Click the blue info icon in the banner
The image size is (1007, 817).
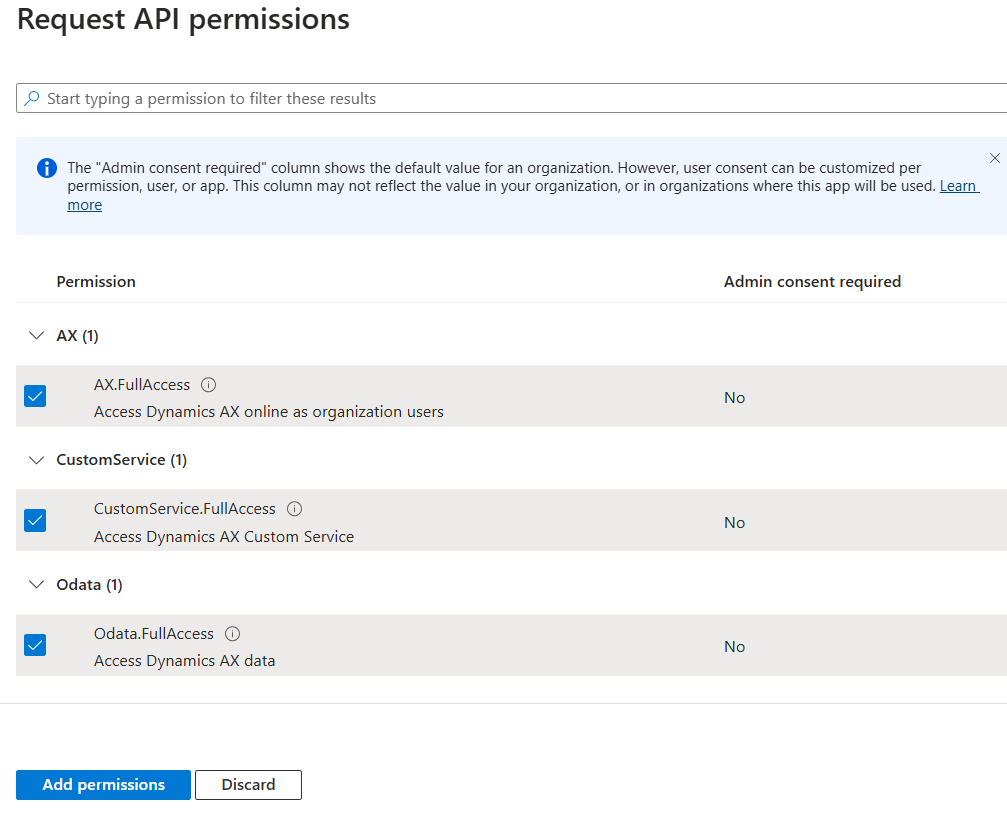tap(47, 168)
